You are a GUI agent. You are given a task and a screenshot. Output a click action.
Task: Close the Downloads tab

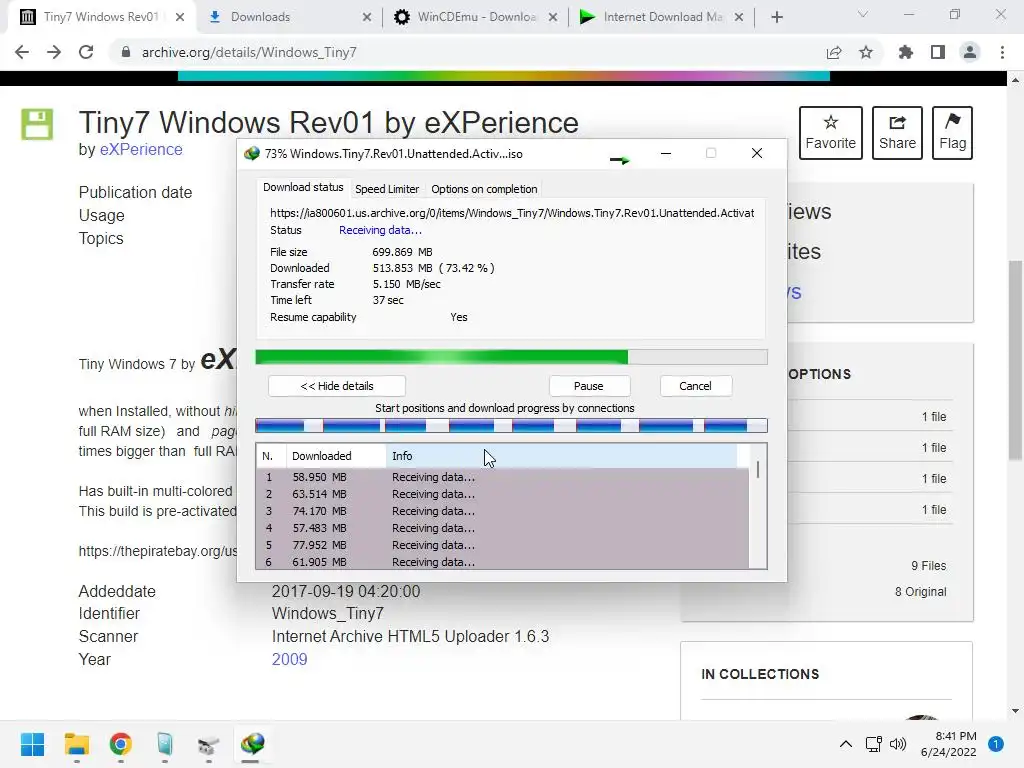click(367, 18)
